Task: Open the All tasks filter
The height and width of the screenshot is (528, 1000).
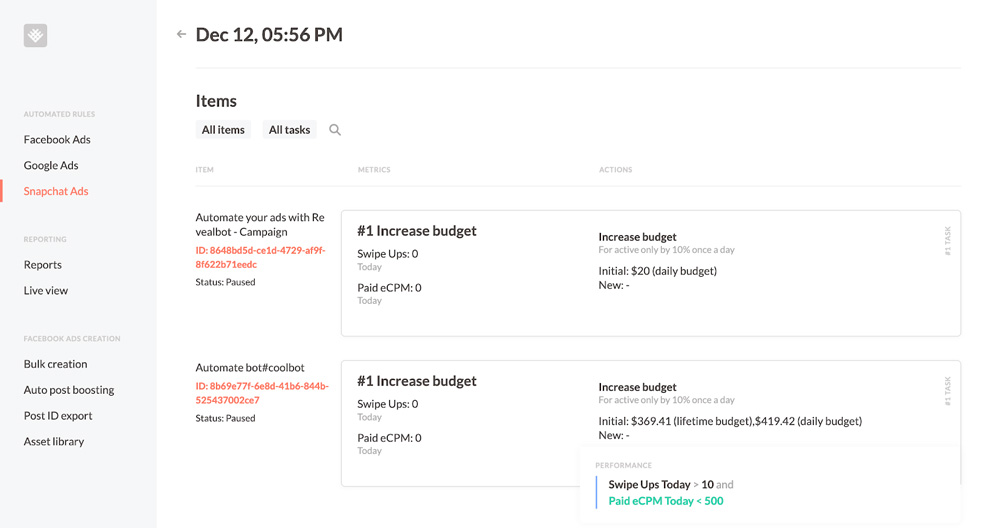Action: pos(289,130)
